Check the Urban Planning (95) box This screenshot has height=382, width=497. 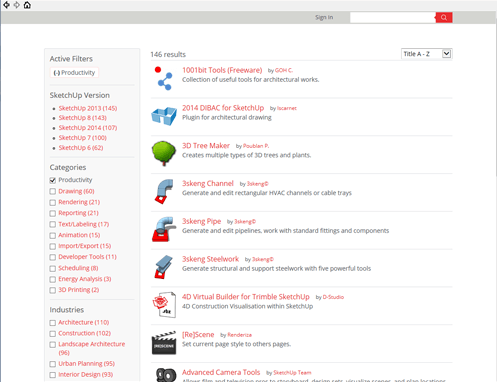tap(53, 364)
